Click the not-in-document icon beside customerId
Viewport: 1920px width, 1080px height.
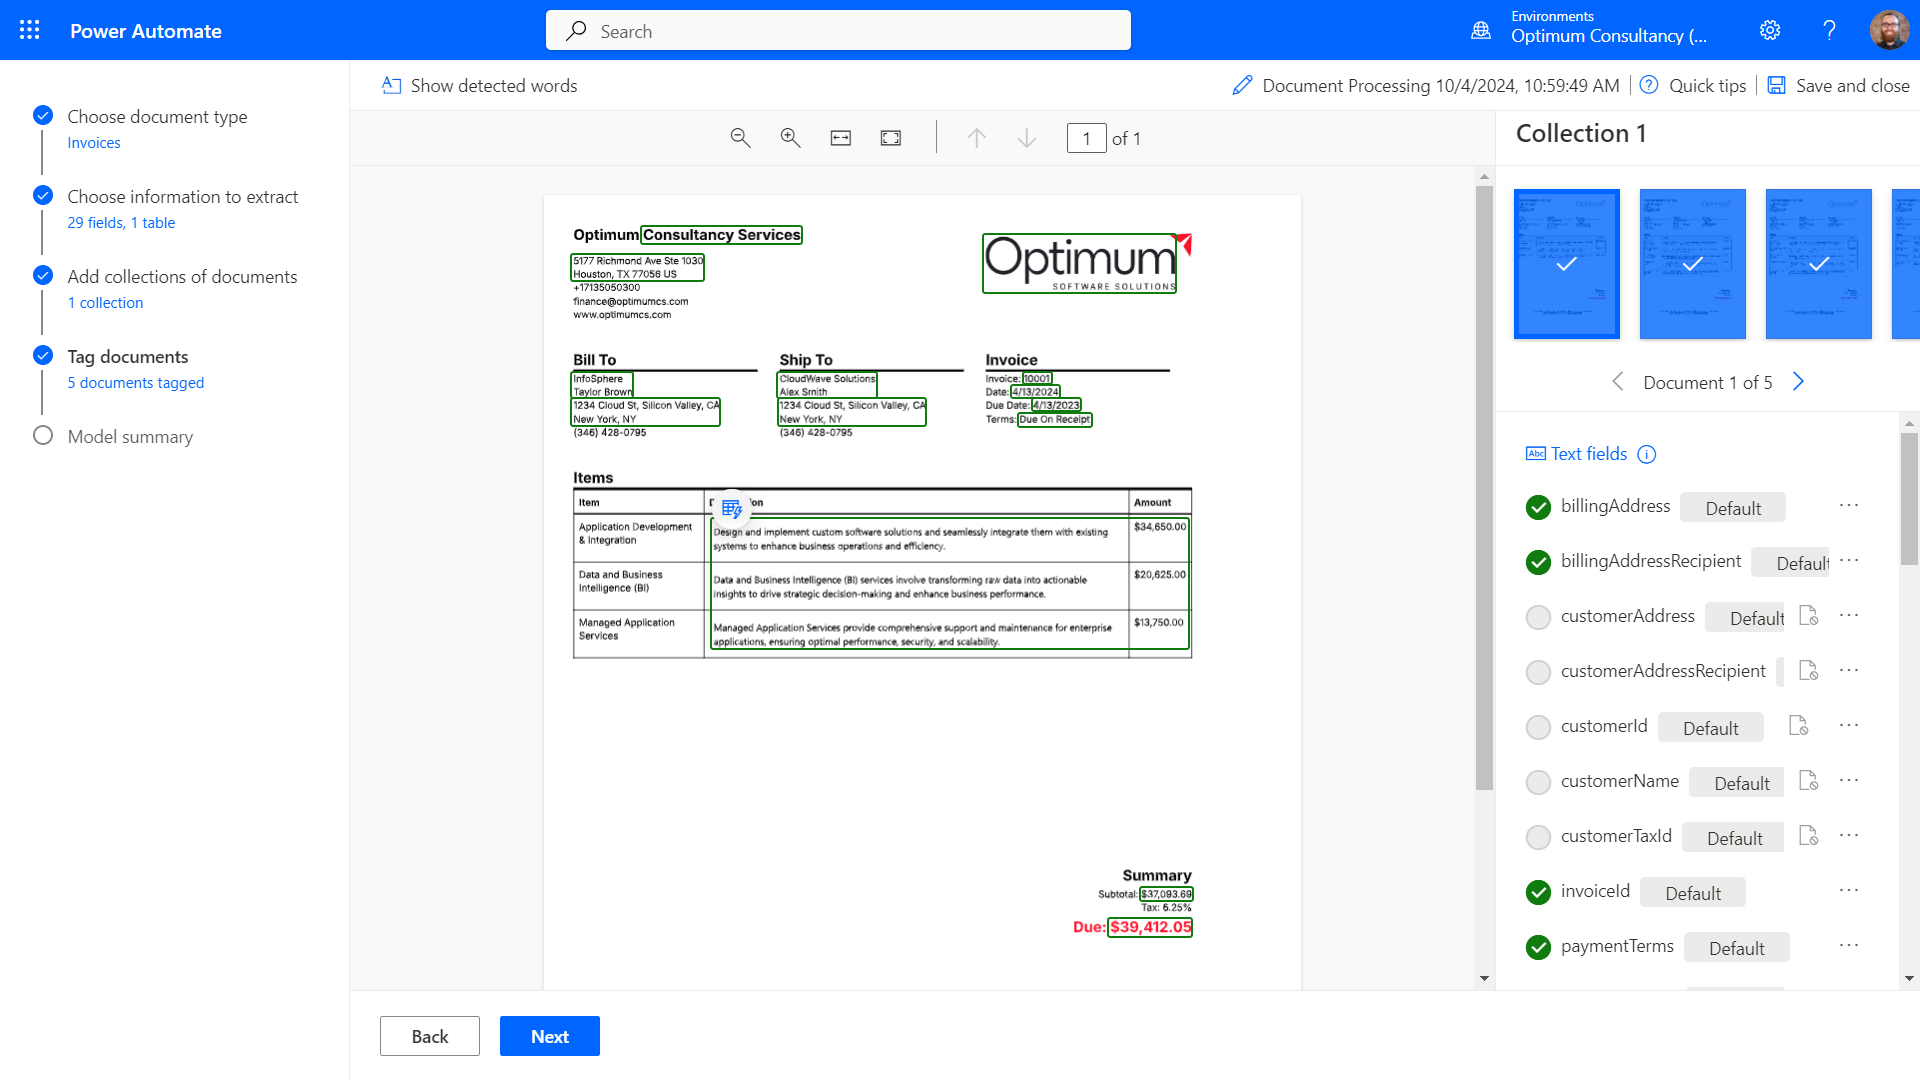pos(1798,726)
